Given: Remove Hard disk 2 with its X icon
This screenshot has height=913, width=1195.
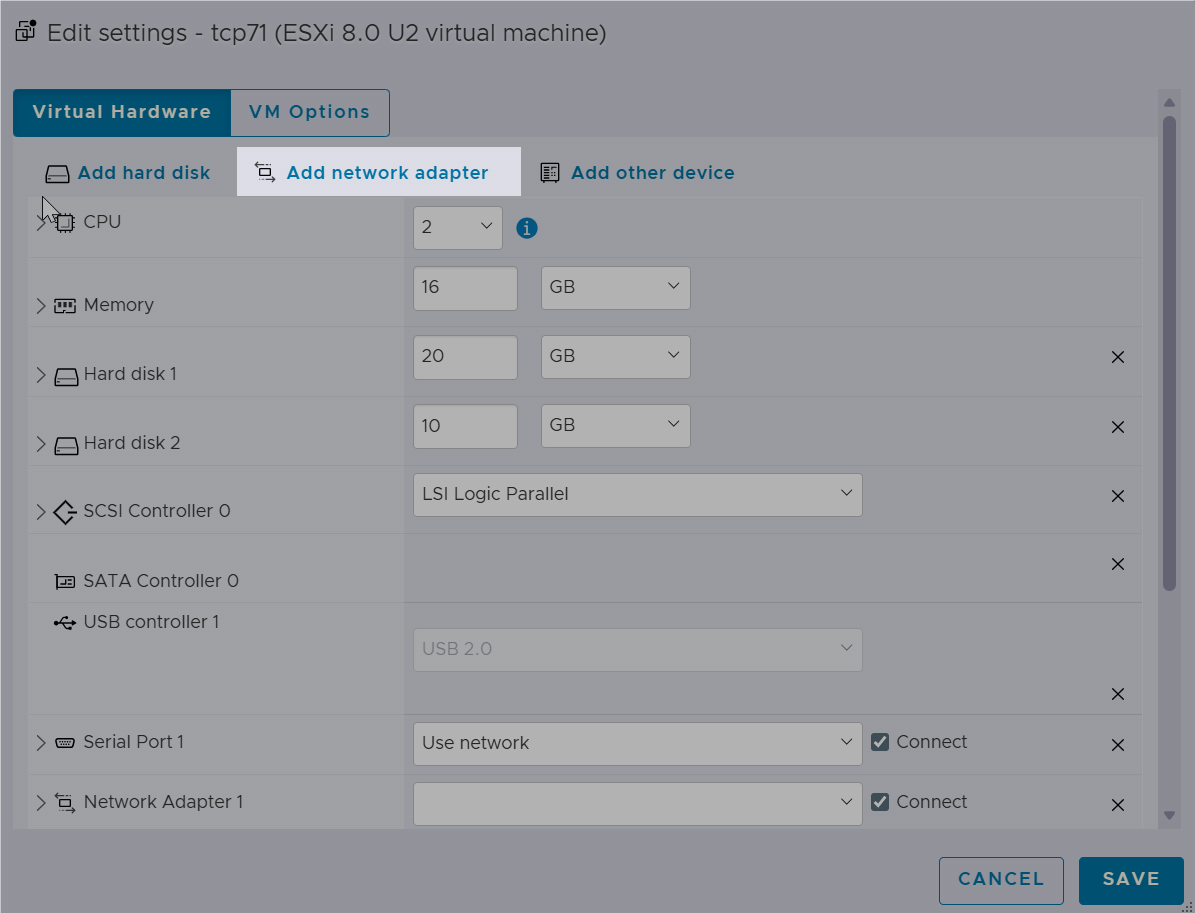Looking at the screenshot, I should (x=1118, y=427).
